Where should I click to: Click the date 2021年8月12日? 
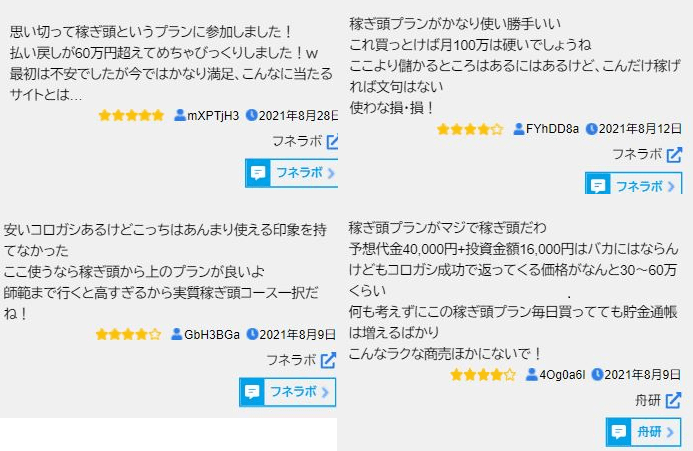[640, 129]
